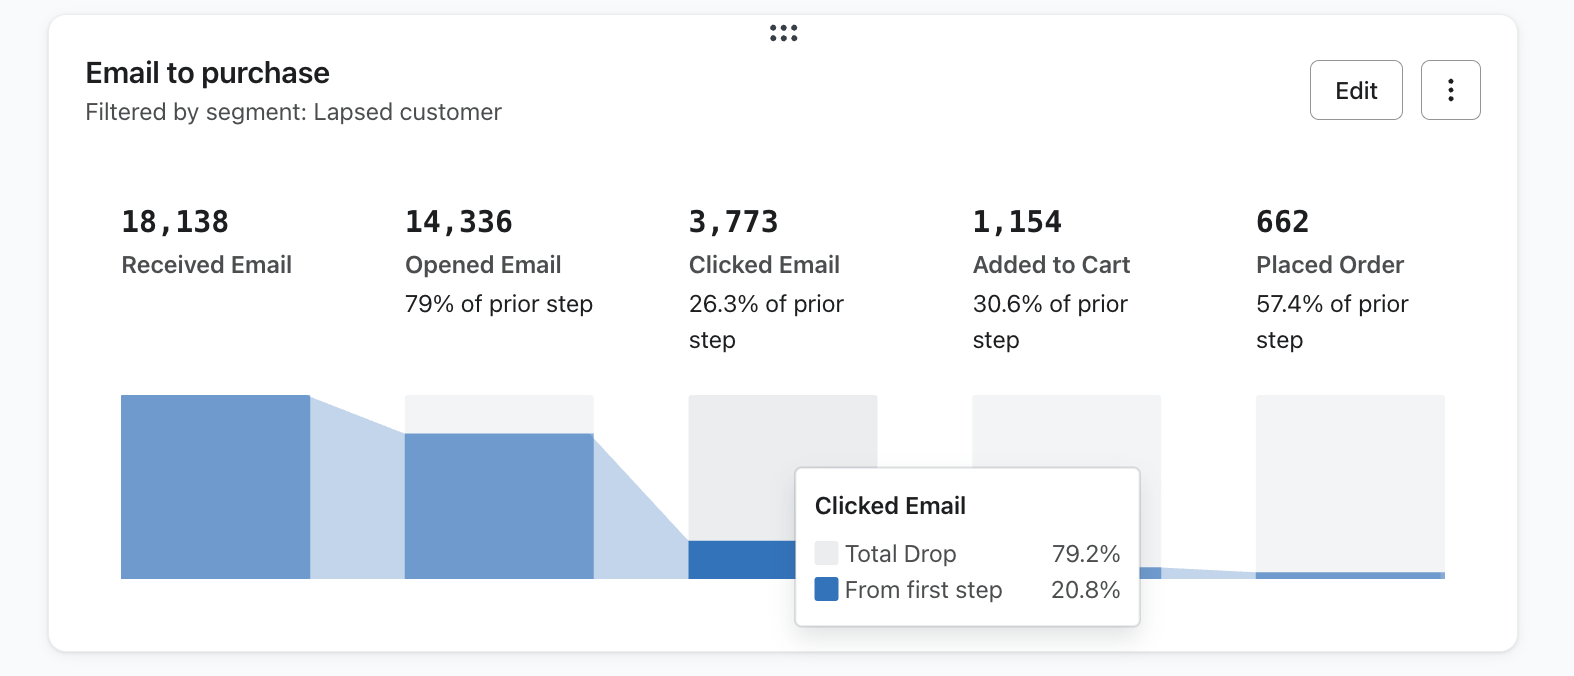Select the Email to purchase report title
This screenshot has width=1574, height=676.
(206, 72)
